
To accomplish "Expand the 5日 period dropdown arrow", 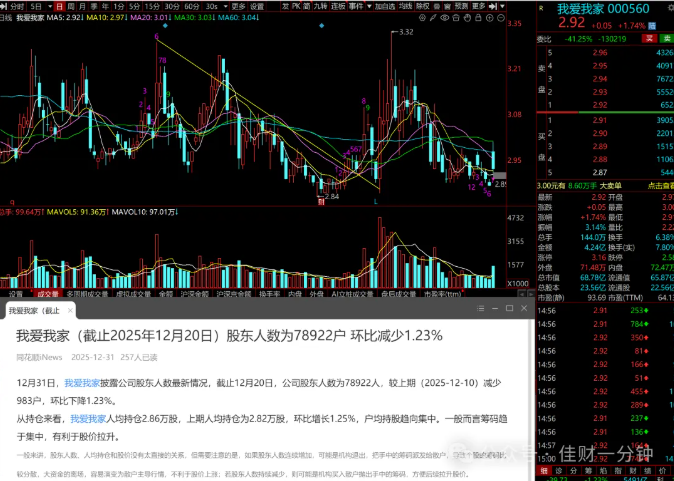I will point(50,6).
